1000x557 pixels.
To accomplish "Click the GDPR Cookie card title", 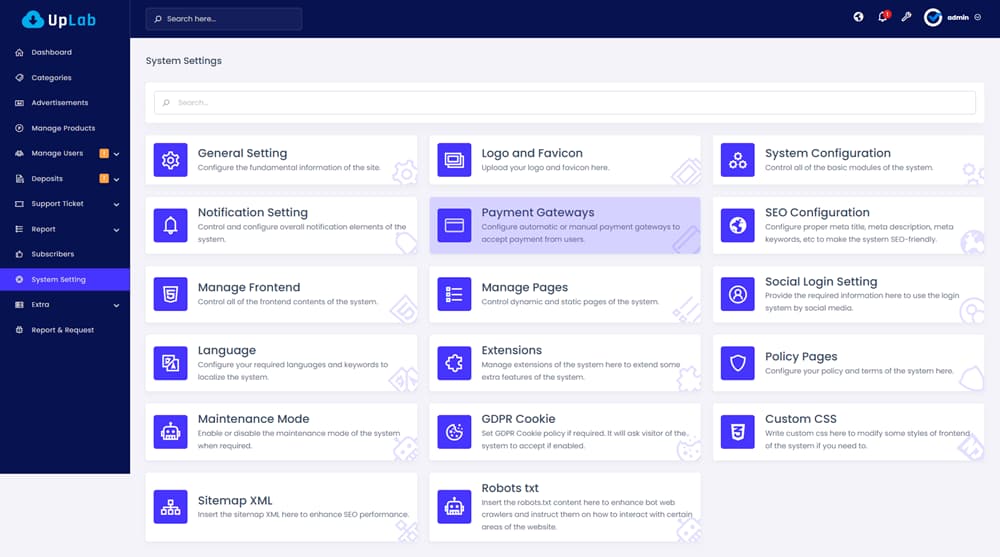I will coord(518,419).
